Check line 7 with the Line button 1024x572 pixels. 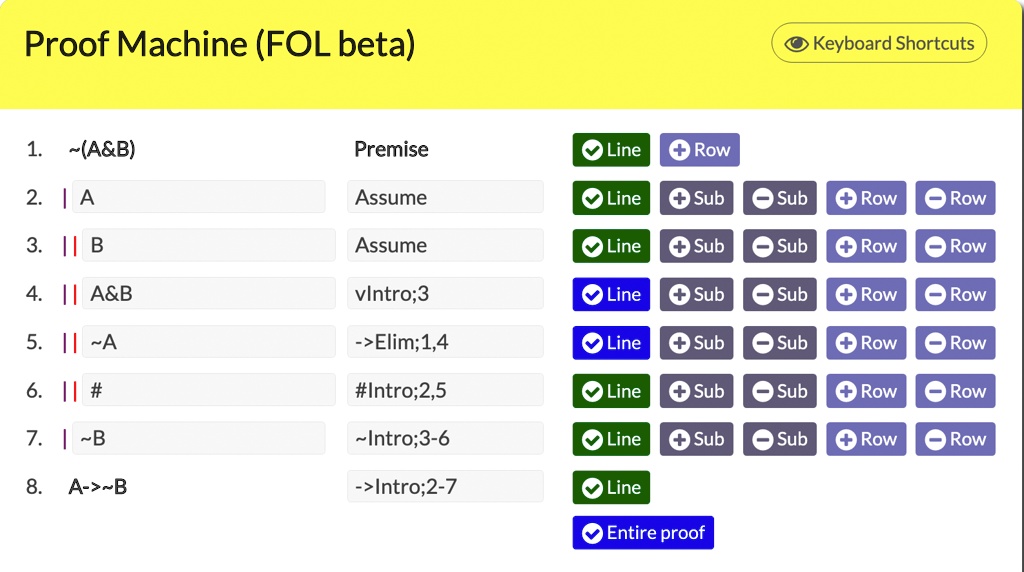tap(611, 439)
